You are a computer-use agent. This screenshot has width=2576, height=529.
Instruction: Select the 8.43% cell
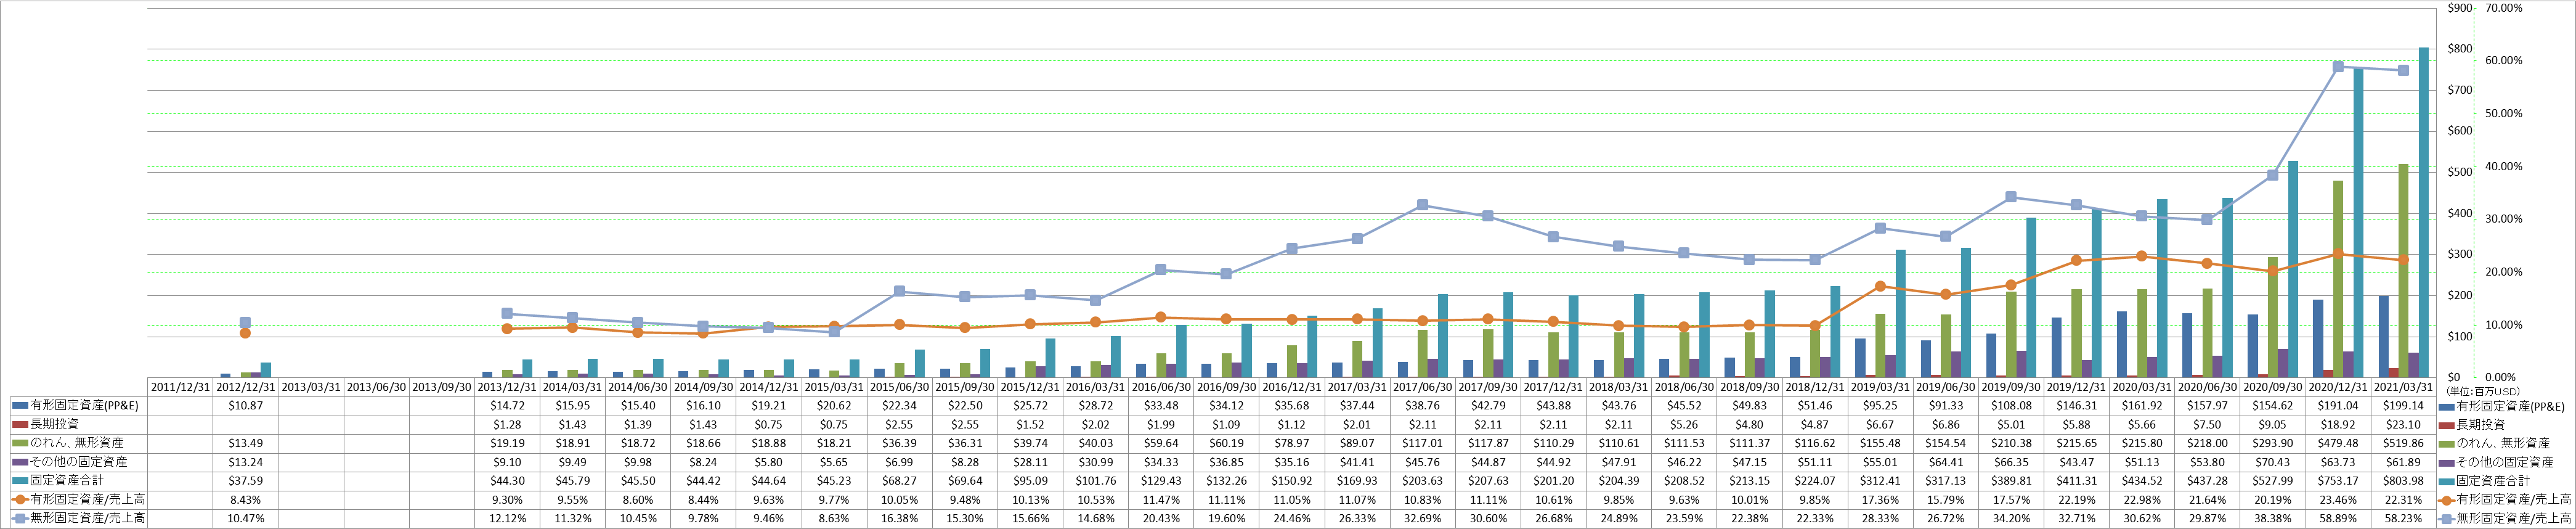click(x=246, y=500)
